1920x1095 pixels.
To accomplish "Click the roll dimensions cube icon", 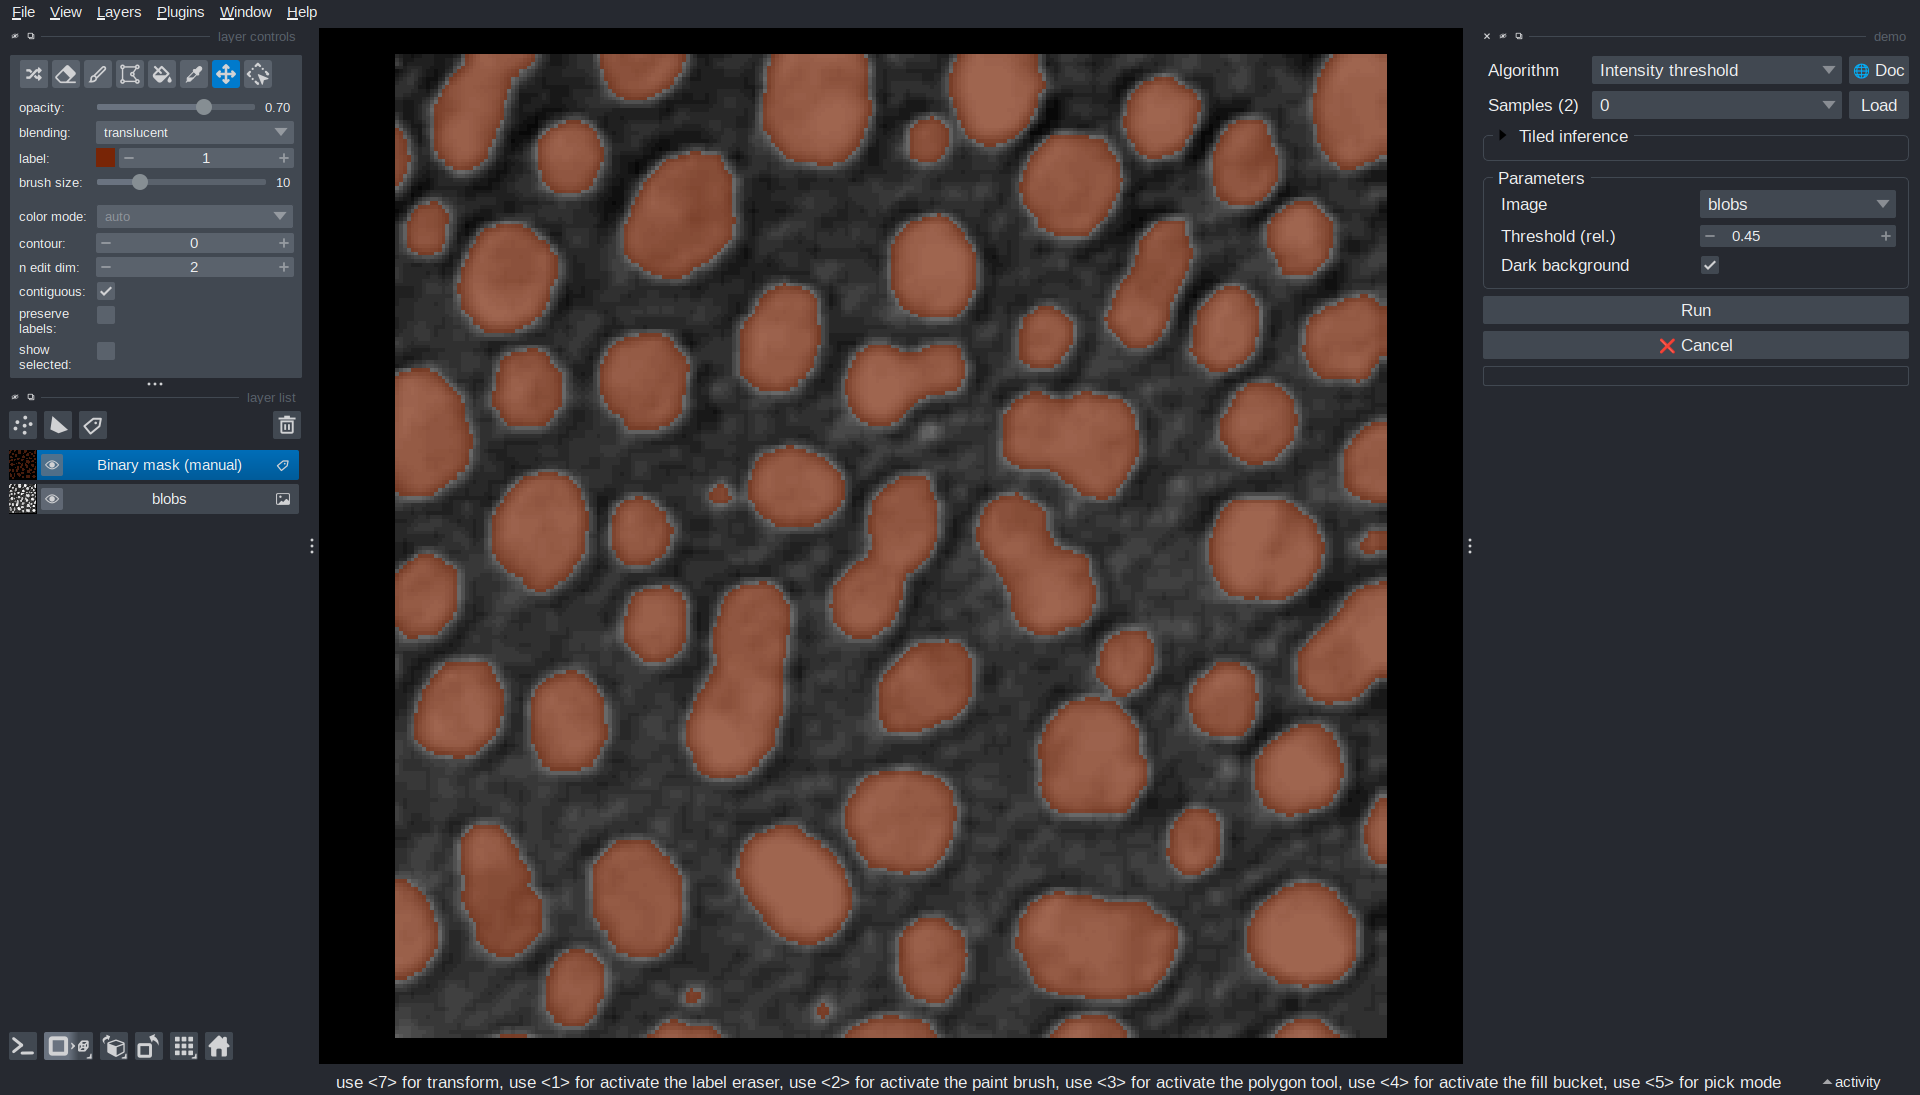I will click(x=114, y=1047).
